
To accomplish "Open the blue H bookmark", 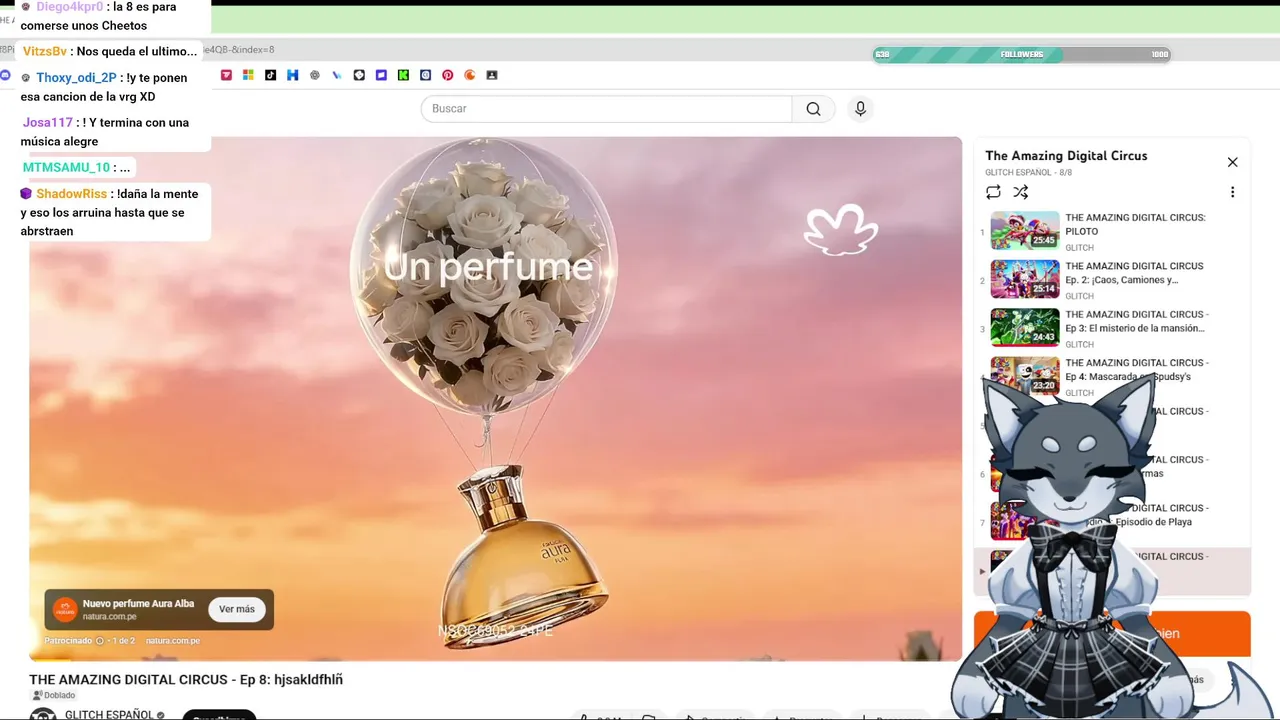I will [x=292, y=75].
